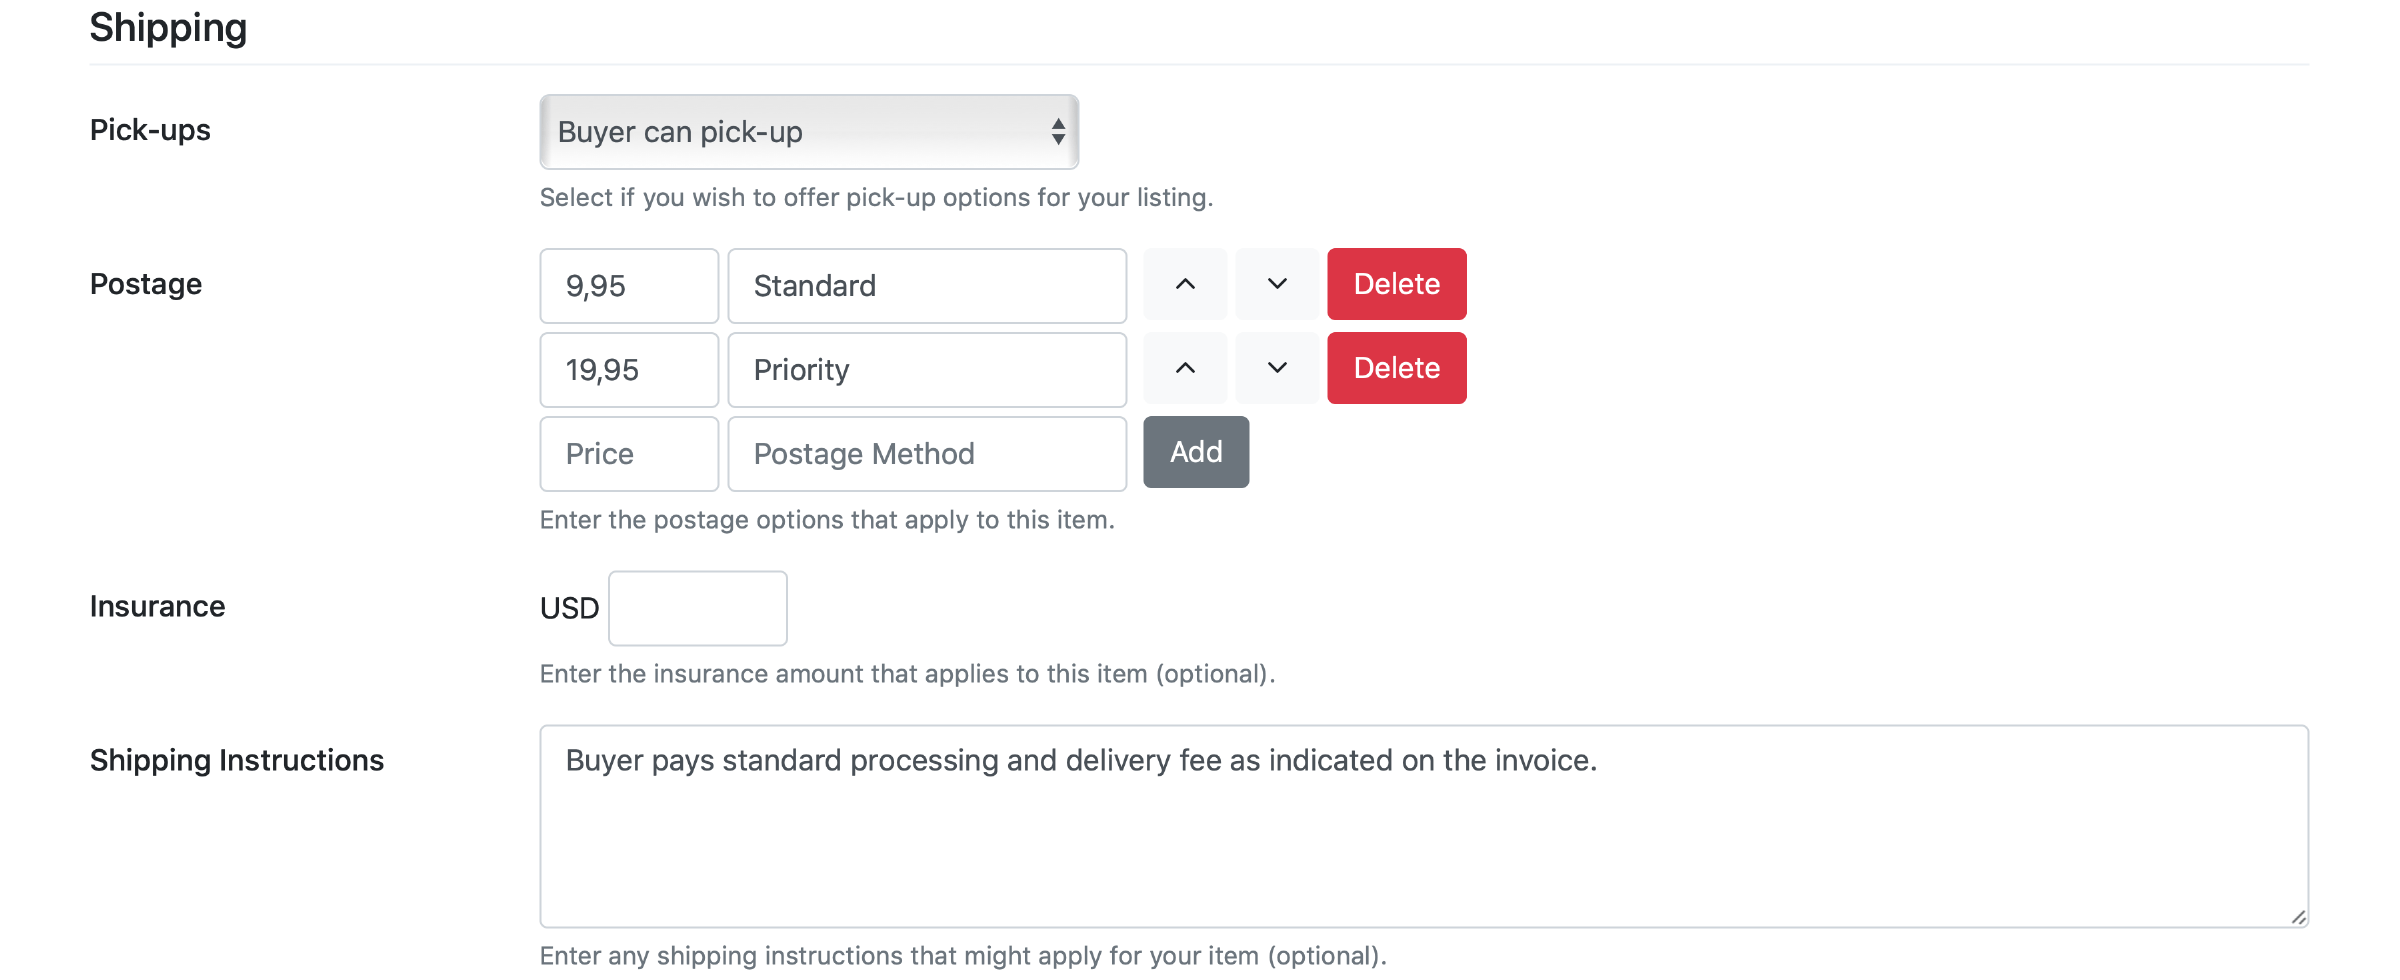Focus the Priority postage method field

tap(927, 370)
